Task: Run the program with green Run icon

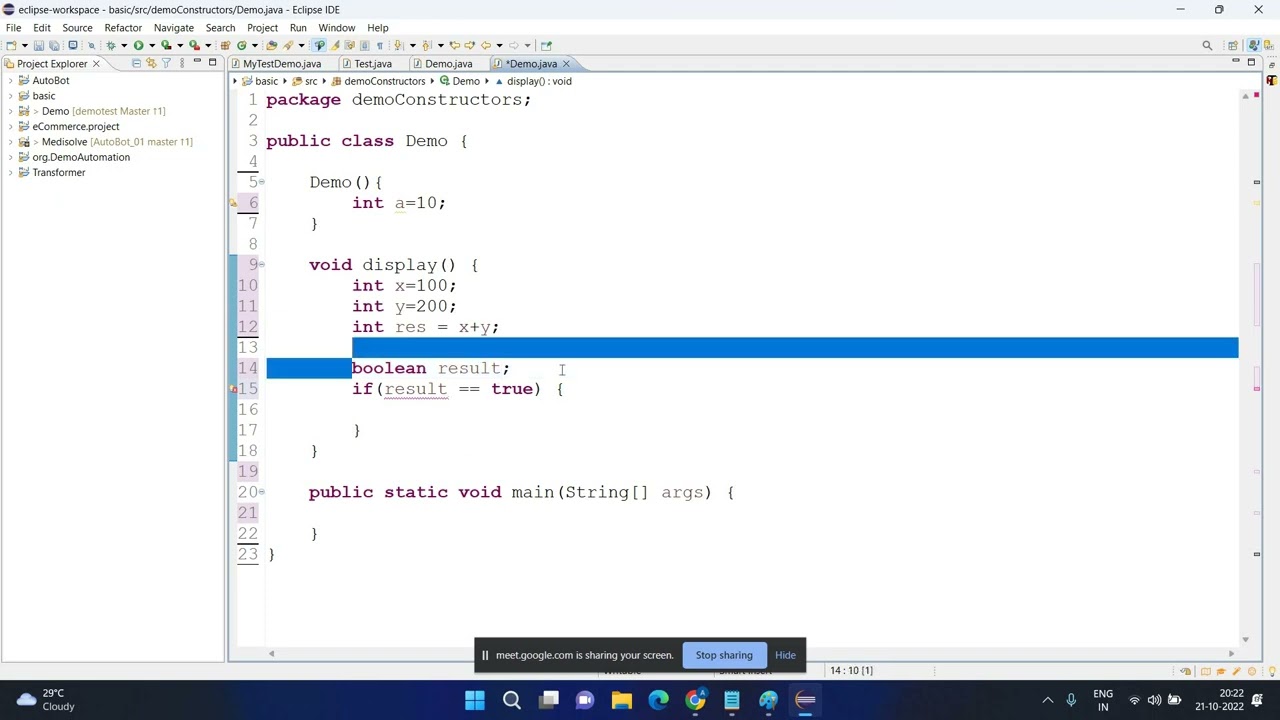Action: click(x=139, y=45)
